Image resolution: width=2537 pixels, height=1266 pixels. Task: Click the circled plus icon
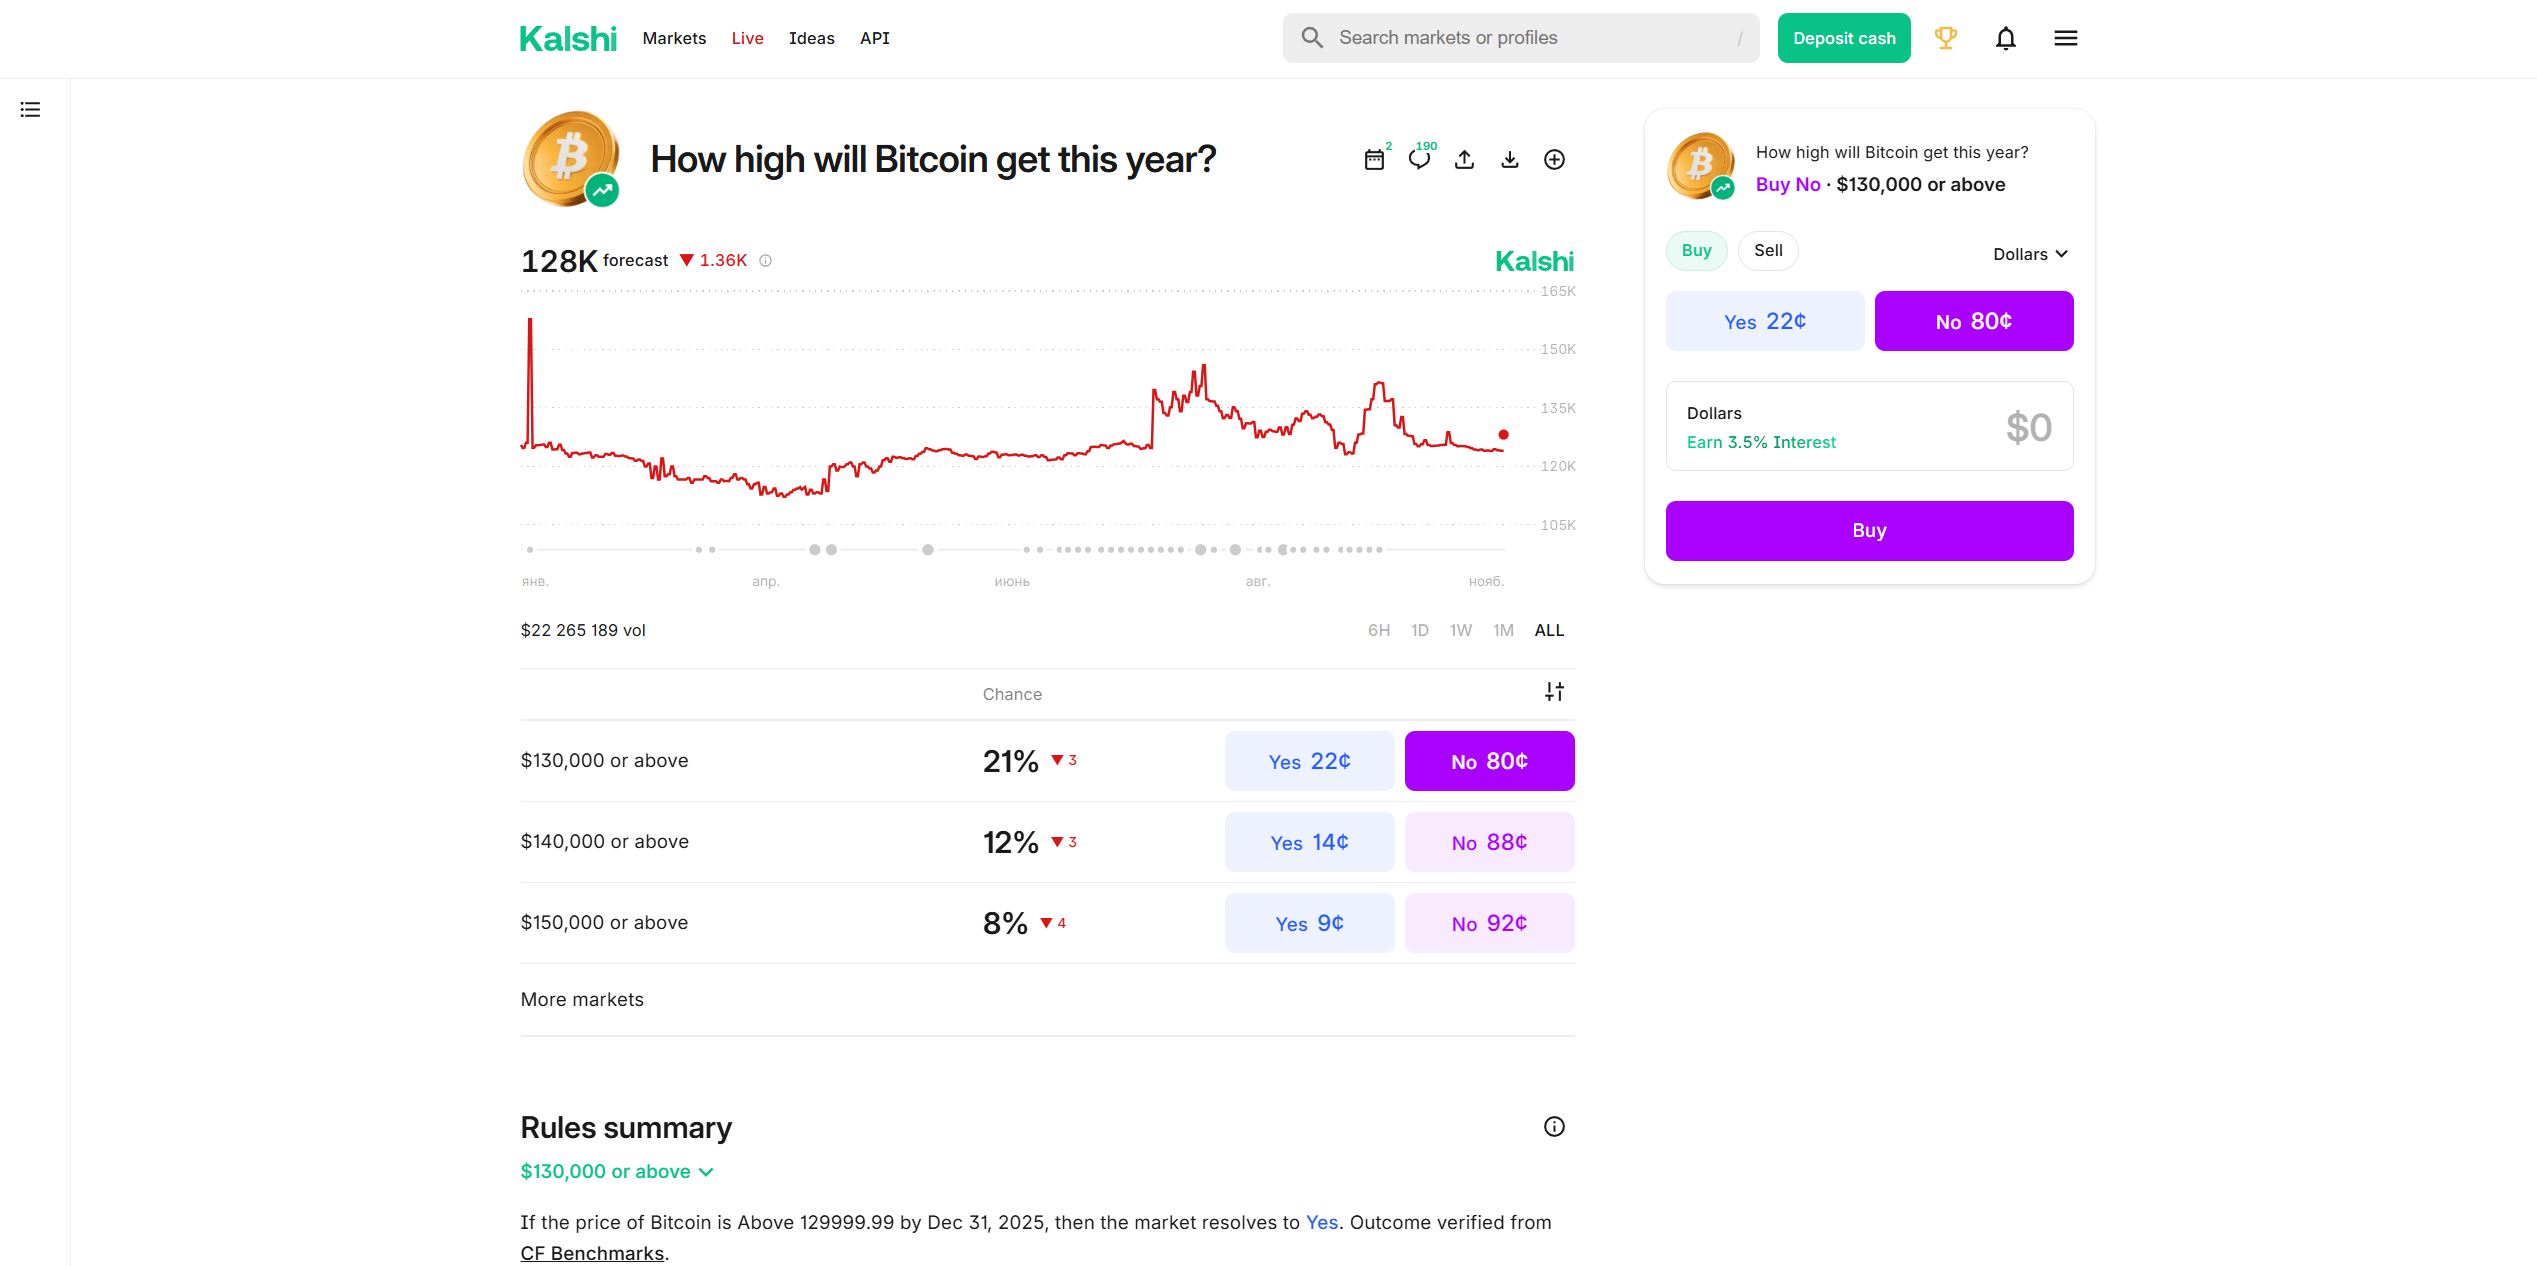click(x=1554, y=160)
